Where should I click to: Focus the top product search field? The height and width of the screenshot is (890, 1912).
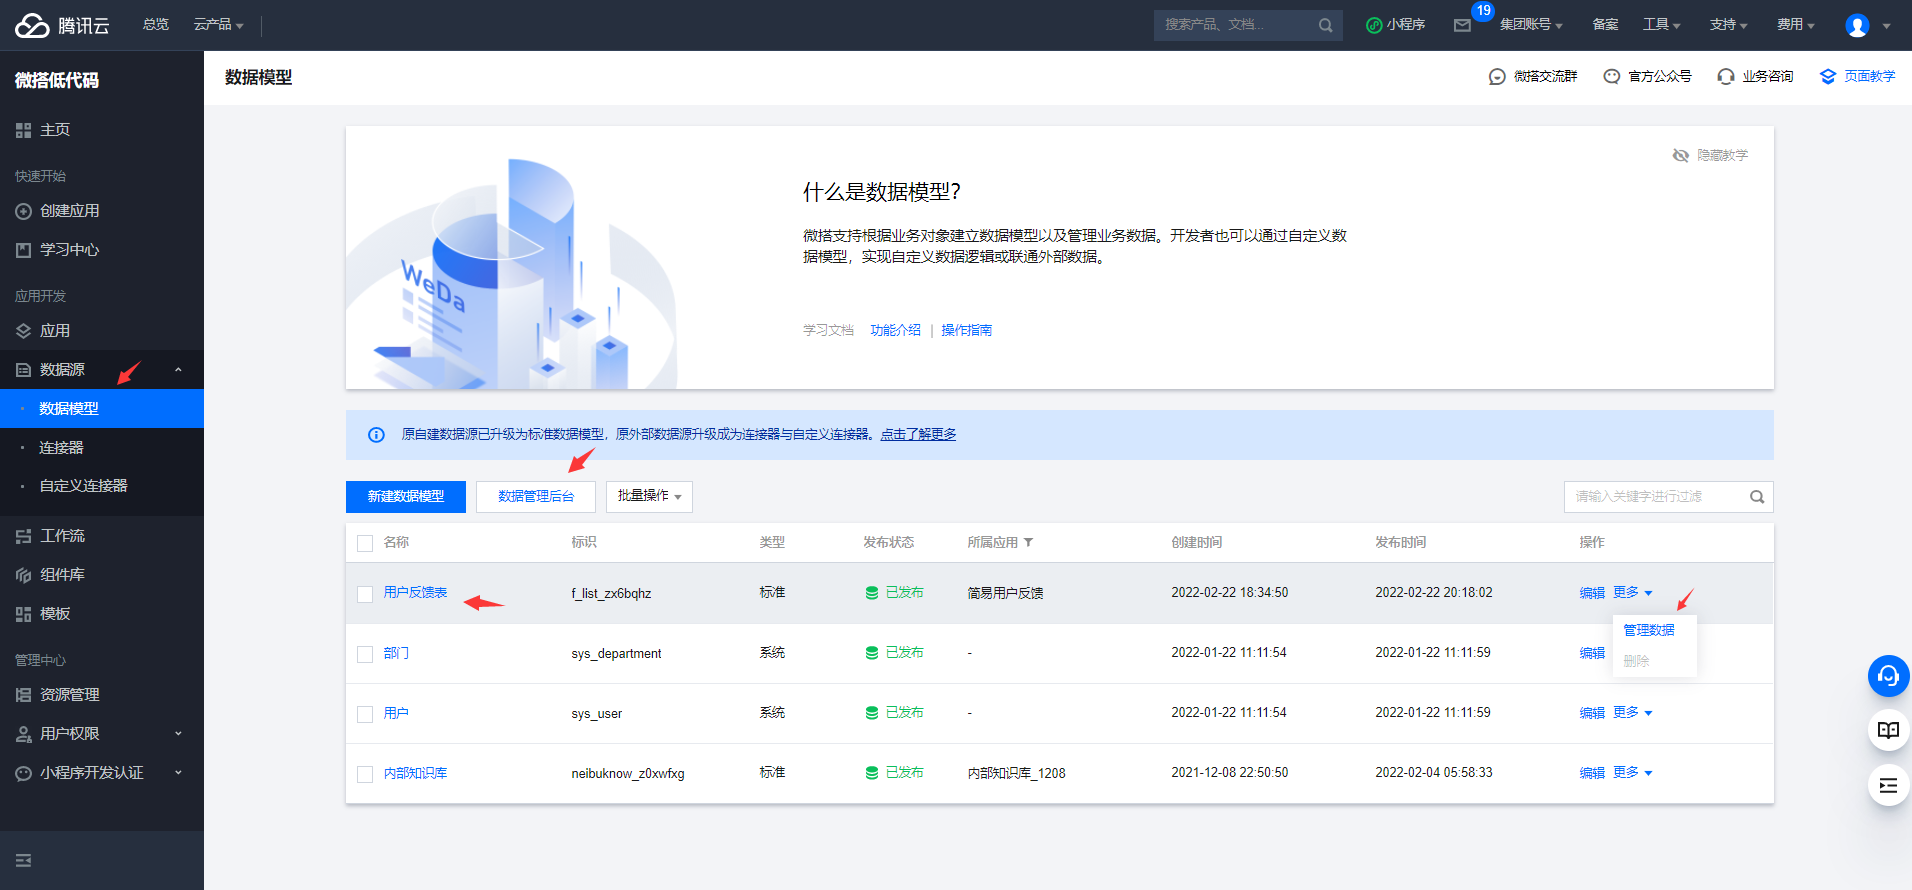click(1236, 25)
